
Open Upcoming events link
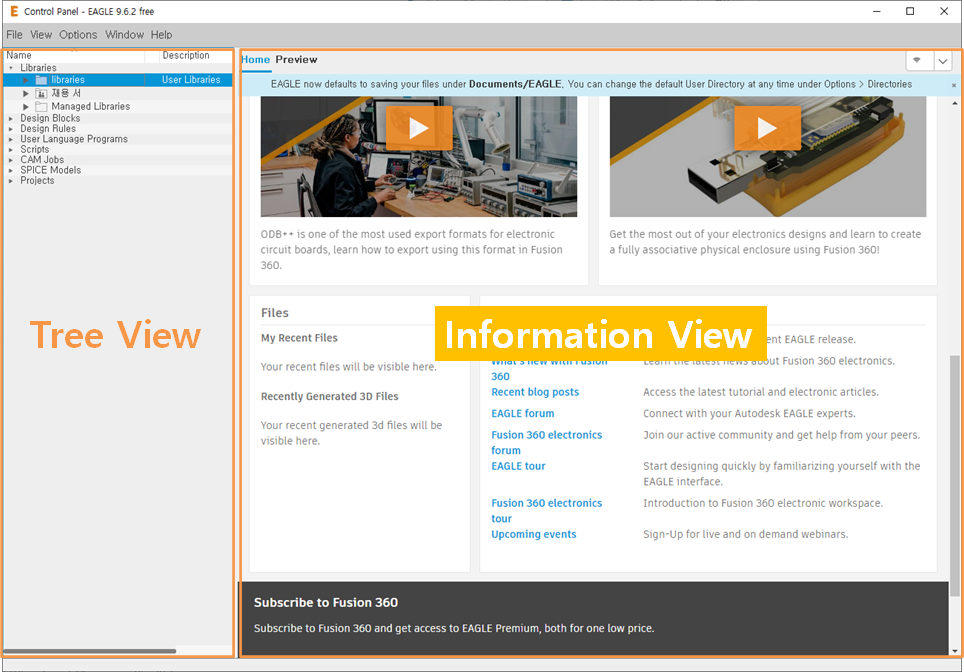534,534
